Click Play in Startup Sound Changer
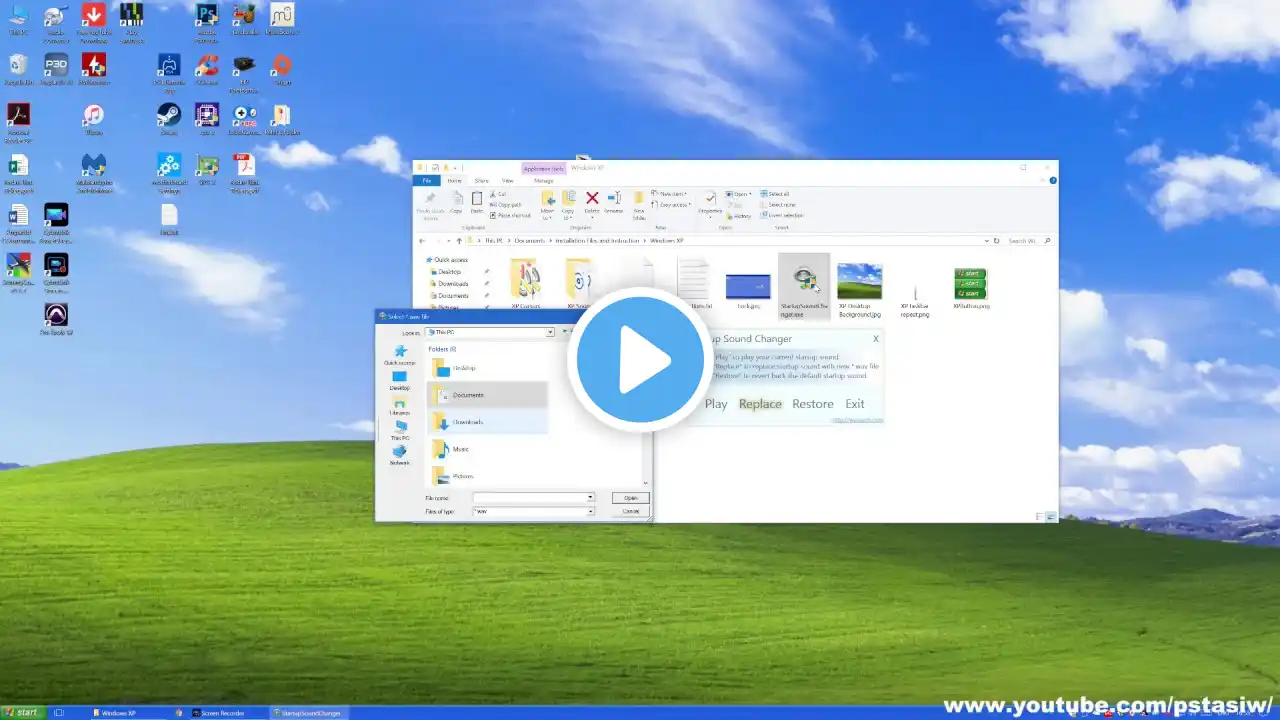This screenshot has width=1280, height=720. tap(716, 404)
